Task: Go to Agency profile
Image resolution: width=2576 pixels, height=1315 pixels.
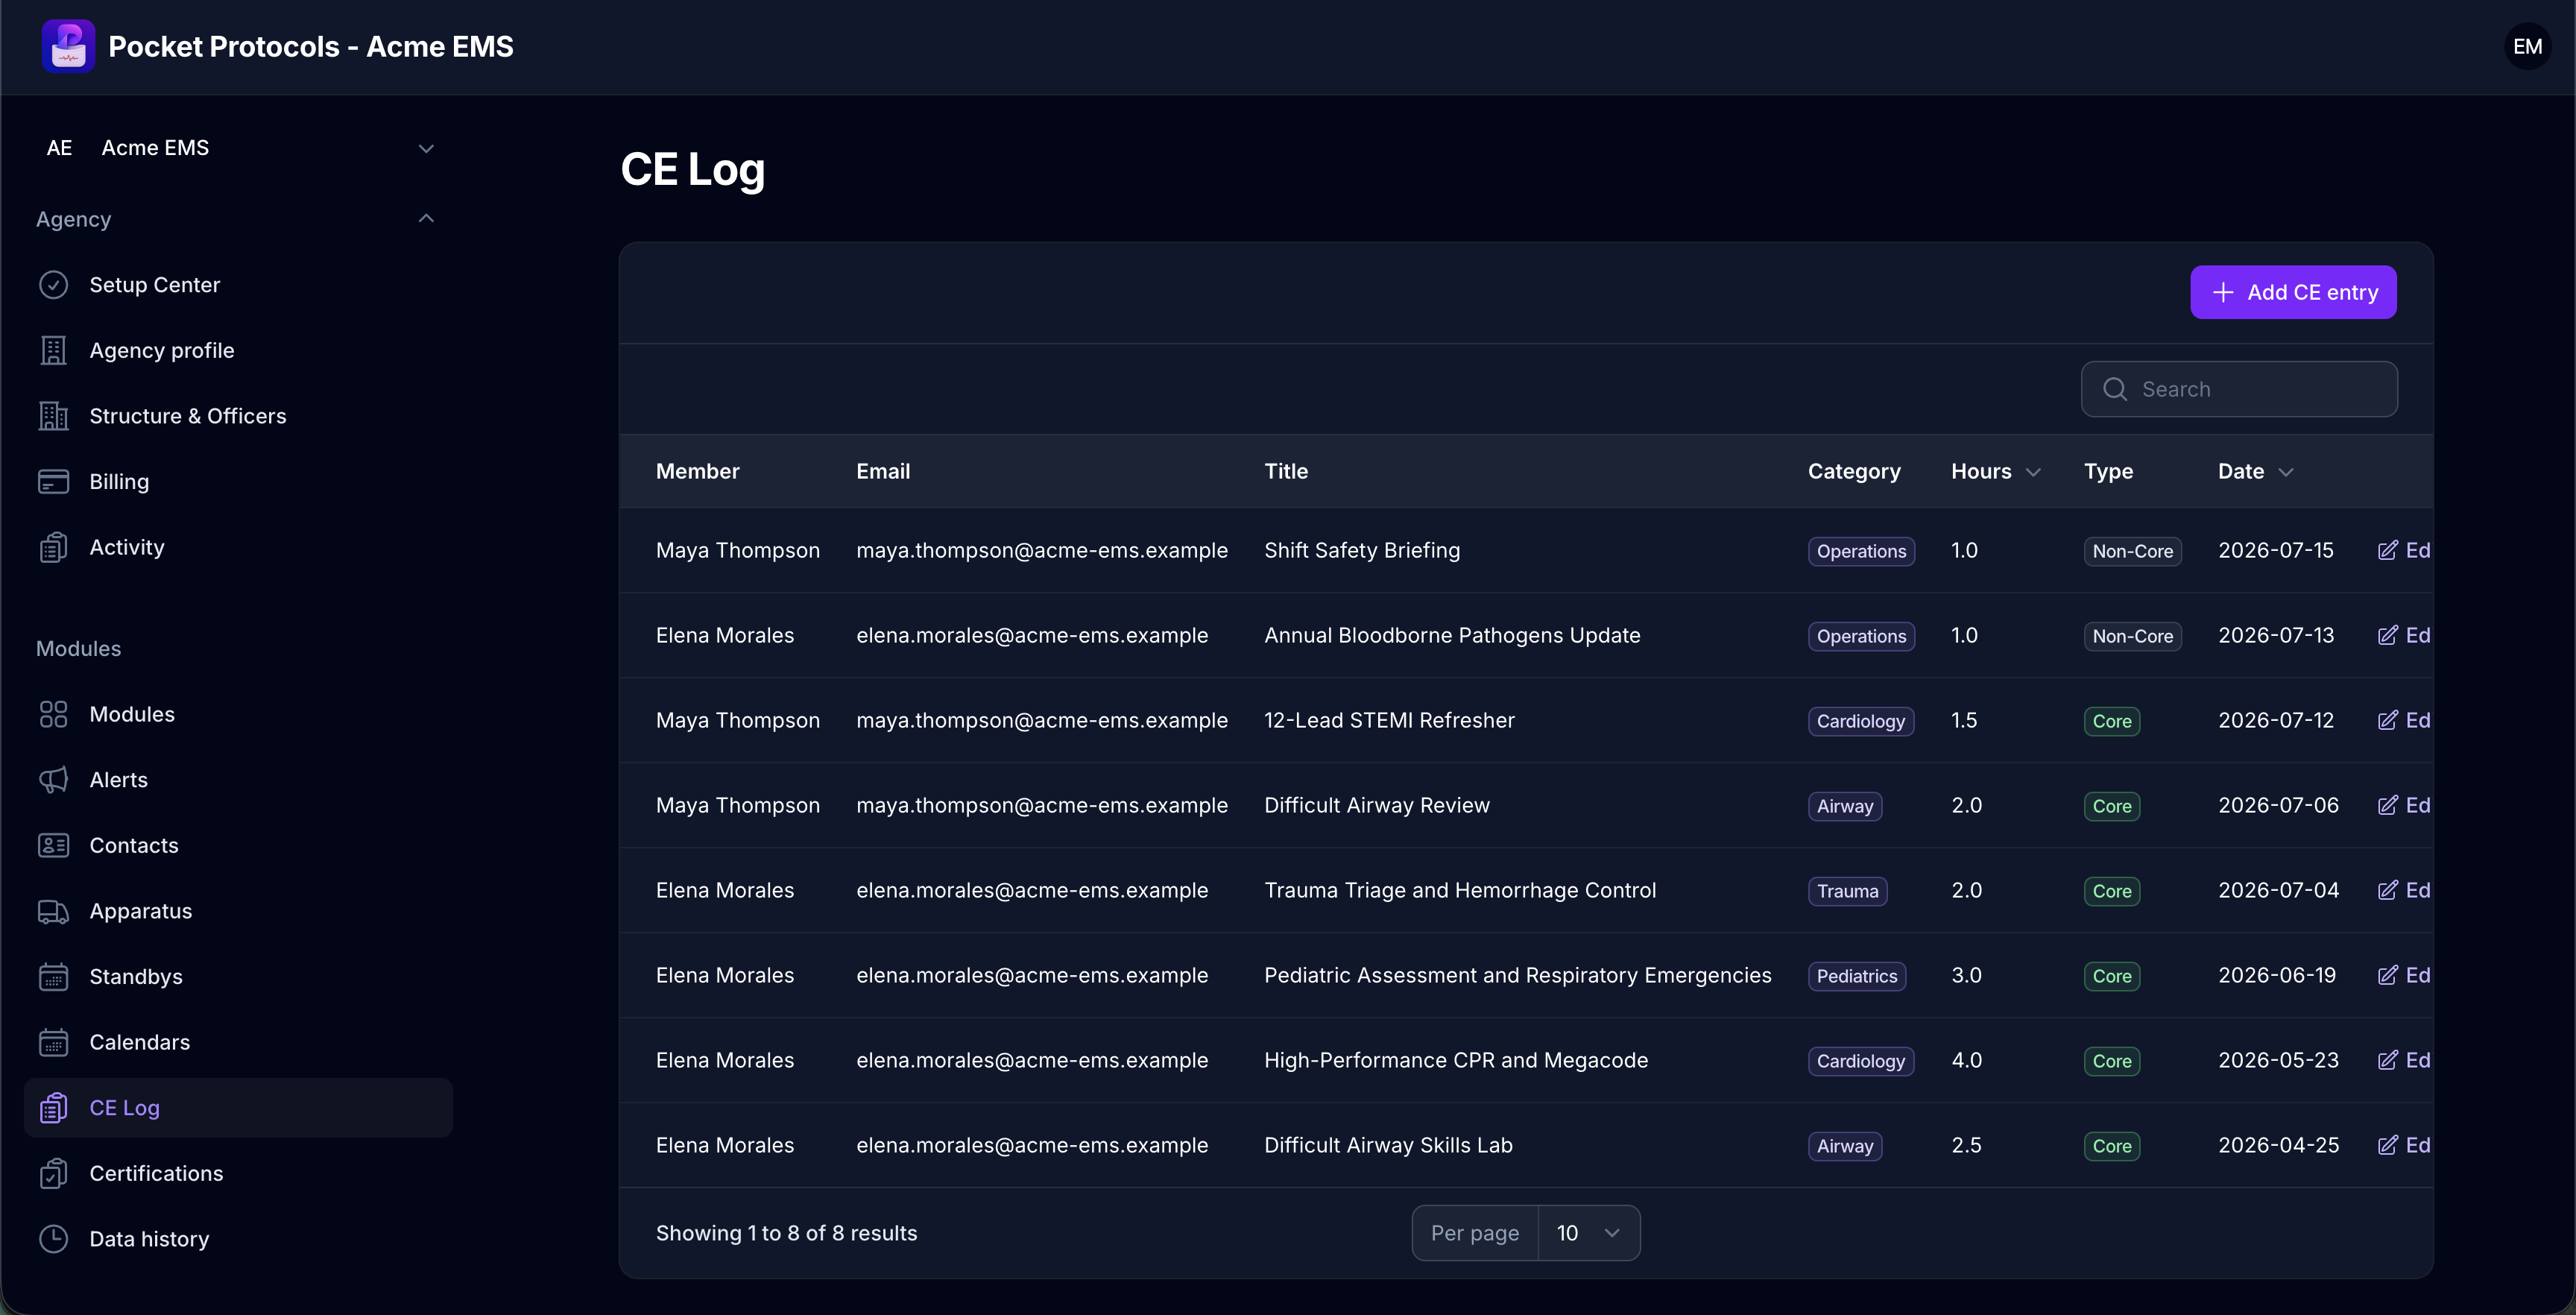Action: [x=238, y=350]
